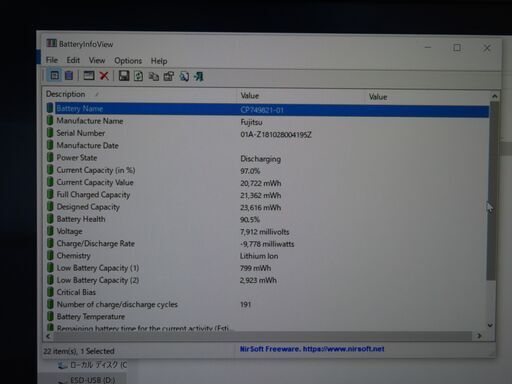Click the horizontal scrollbar right arrow
Viewport: 512px width, 384px height.
tap(479, 336)
